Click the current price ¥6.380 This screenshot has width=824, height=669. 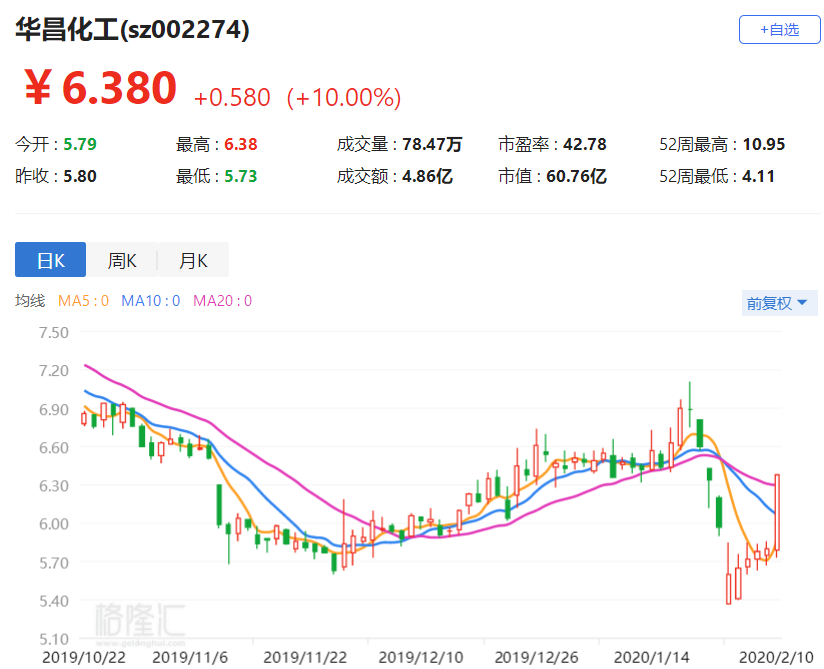click(x=100, y=88)
